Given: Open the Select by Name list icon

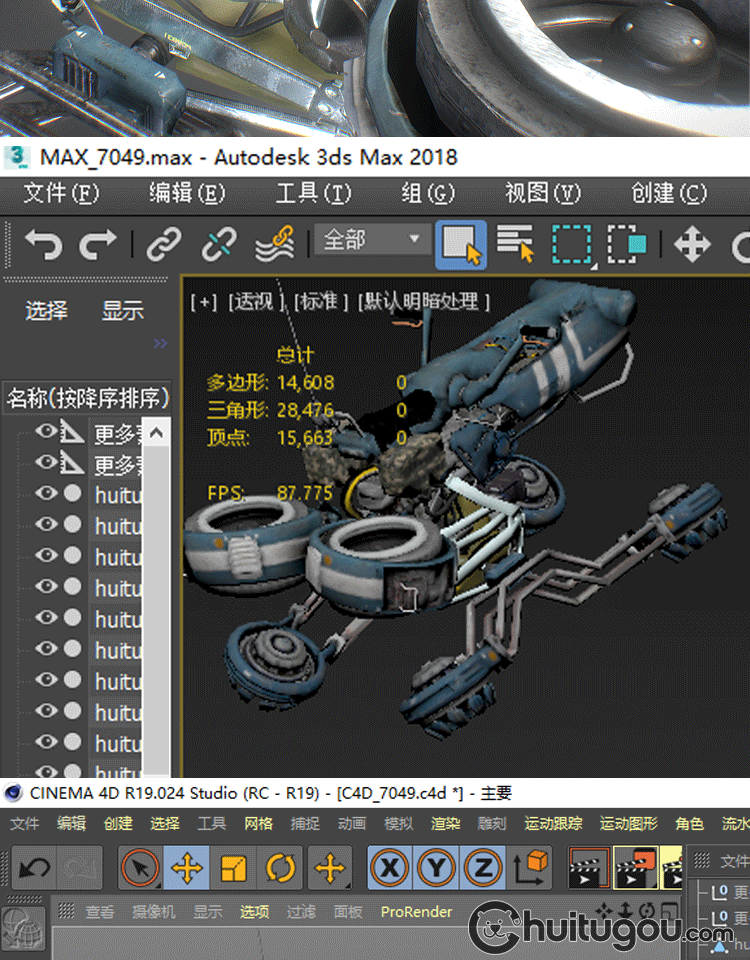Looking at the screenshot, I should coord(516,244).
